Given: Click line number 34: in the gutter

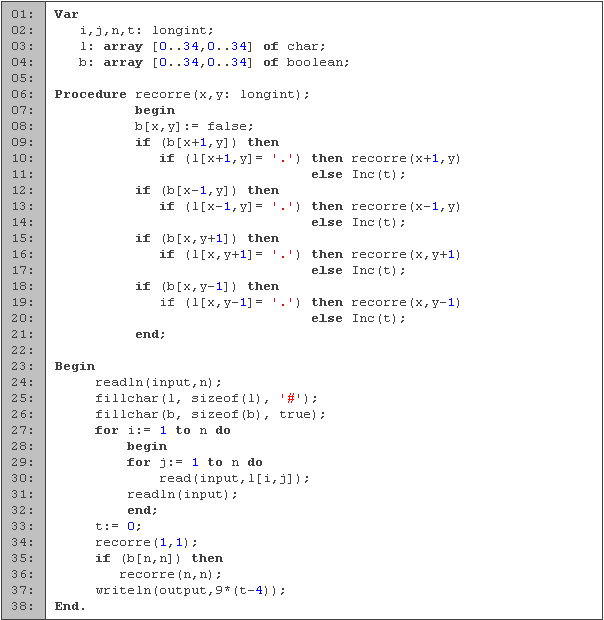Looking at the screenshot, I should click(x=23, y=542).
